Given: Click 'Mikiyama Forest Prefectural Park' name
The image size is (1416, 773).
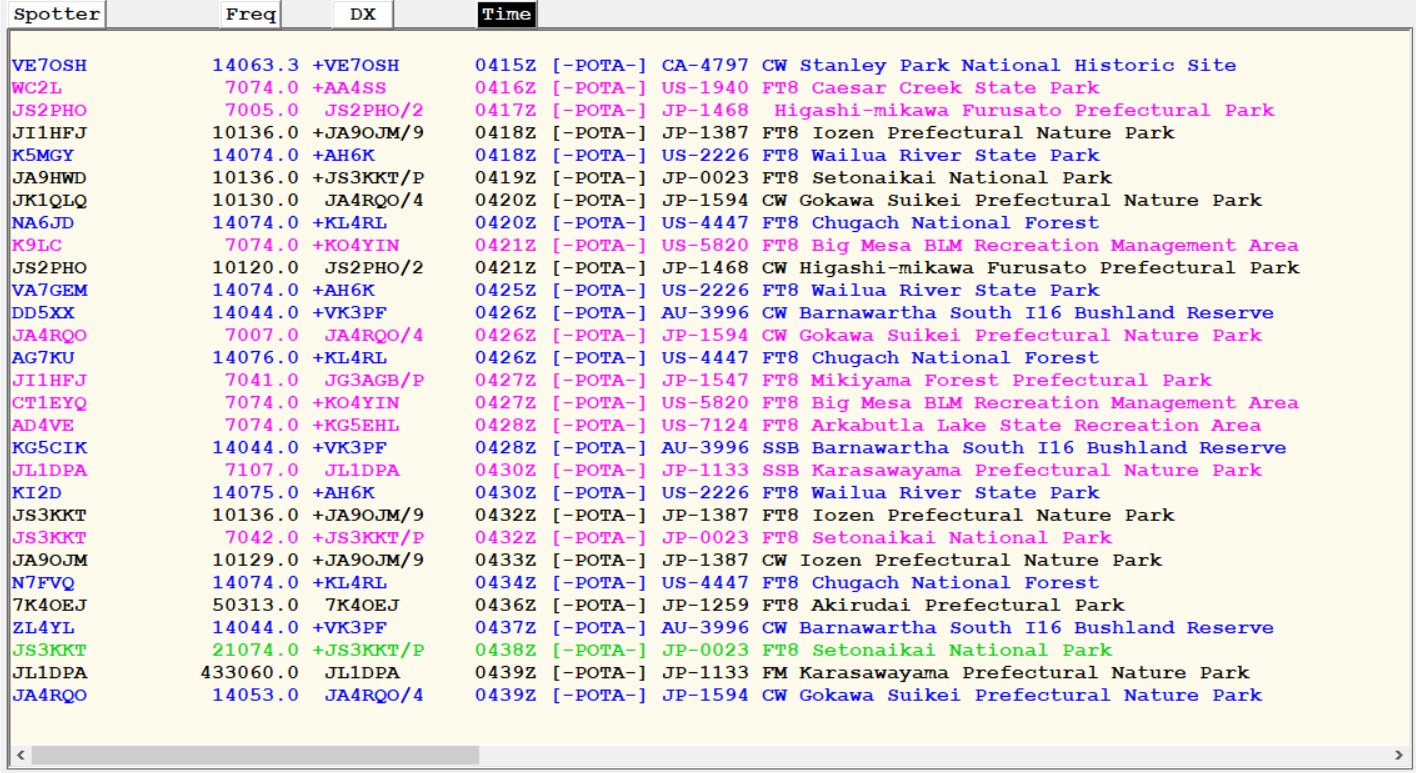Looking at the screenshot, I should (x=1011, y=381).
